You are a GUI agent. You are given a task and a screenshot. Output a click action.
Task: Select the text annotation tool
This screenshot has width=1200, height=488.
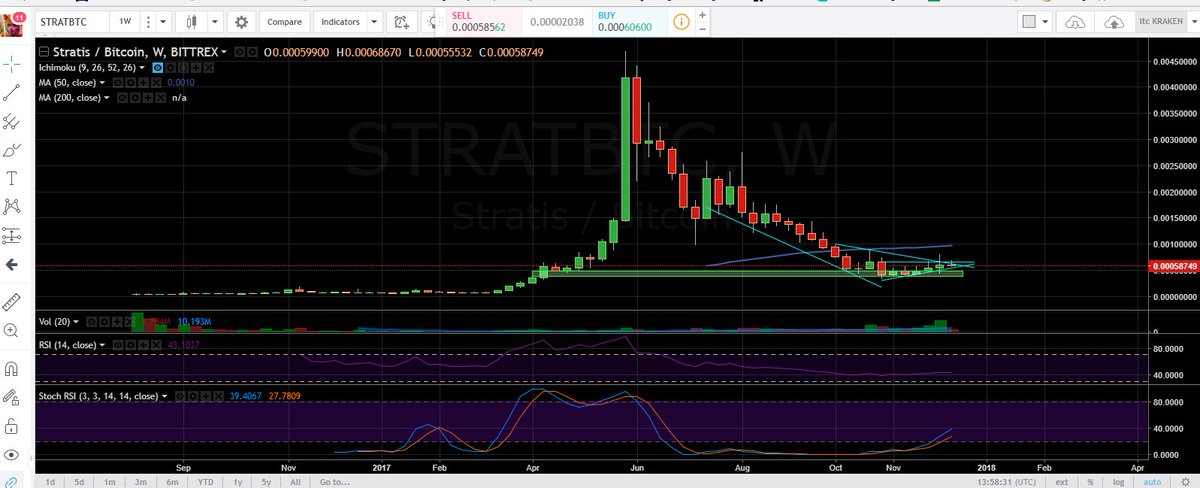[12, 178]
